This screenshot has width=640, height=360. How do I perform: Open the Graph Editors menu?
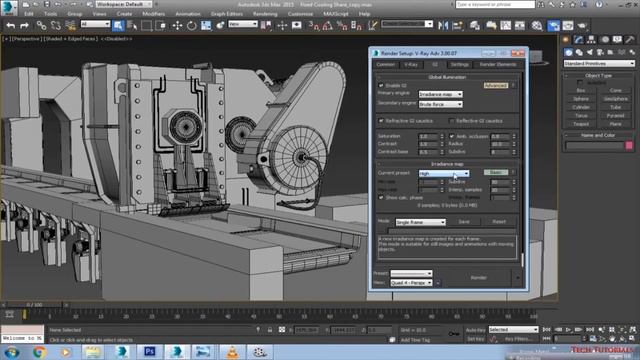coord(227,14)
